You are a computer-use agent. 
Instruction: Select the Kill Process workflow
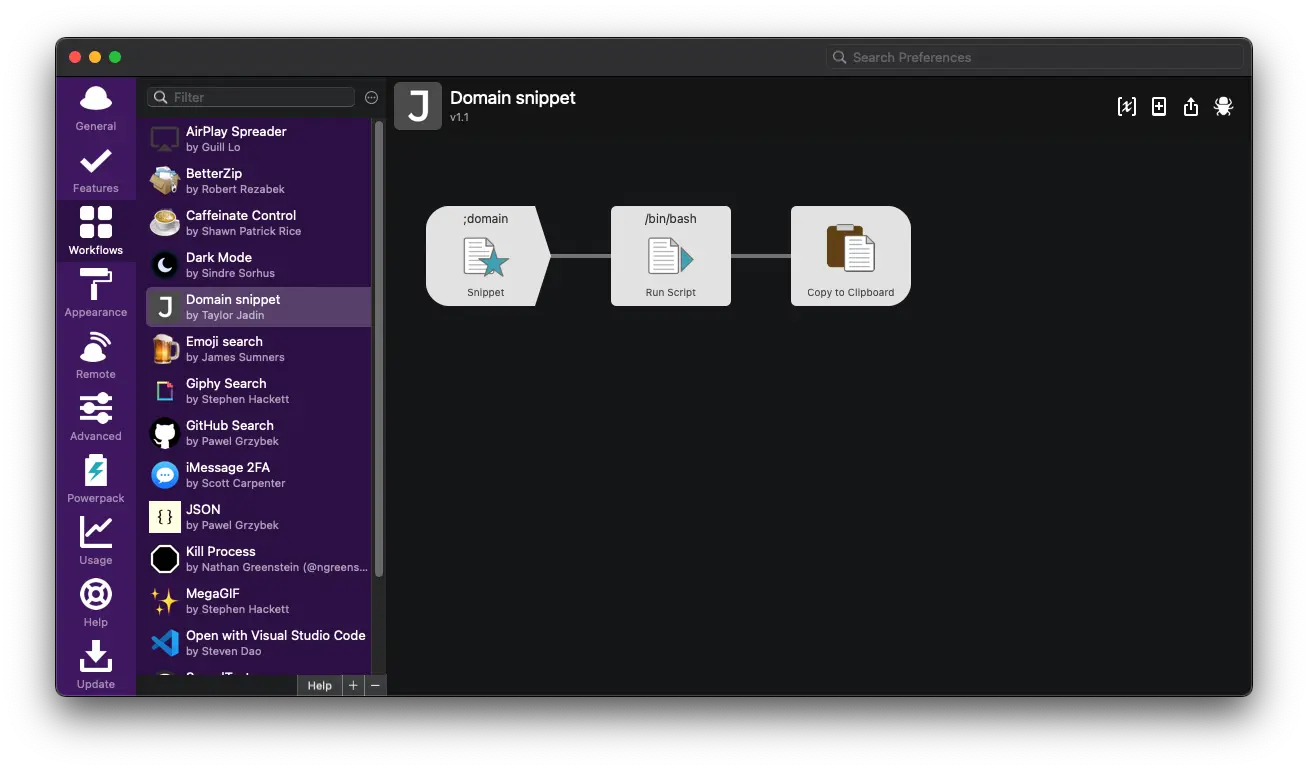point(258,559)
